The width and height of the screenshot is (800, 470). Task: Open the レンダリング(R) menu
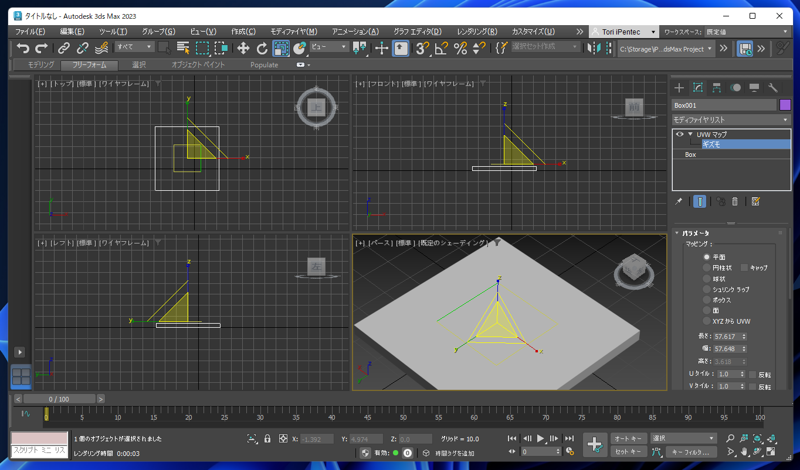coord(477,32)
